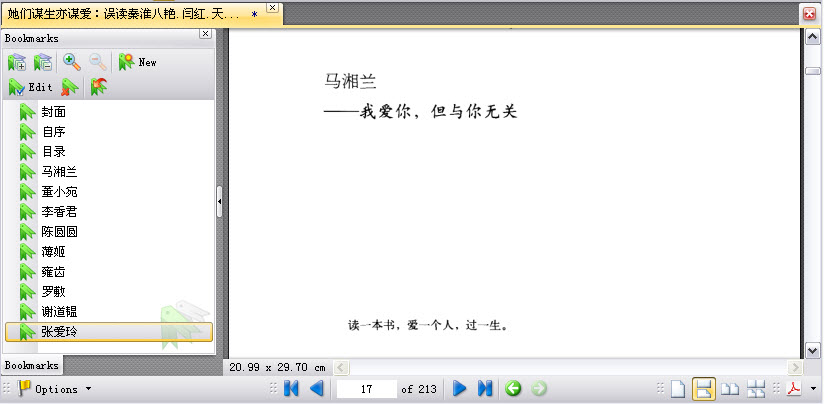Switch to facing pages layout
This screenshot has height=404, width=824.
(x=729, y=389)
